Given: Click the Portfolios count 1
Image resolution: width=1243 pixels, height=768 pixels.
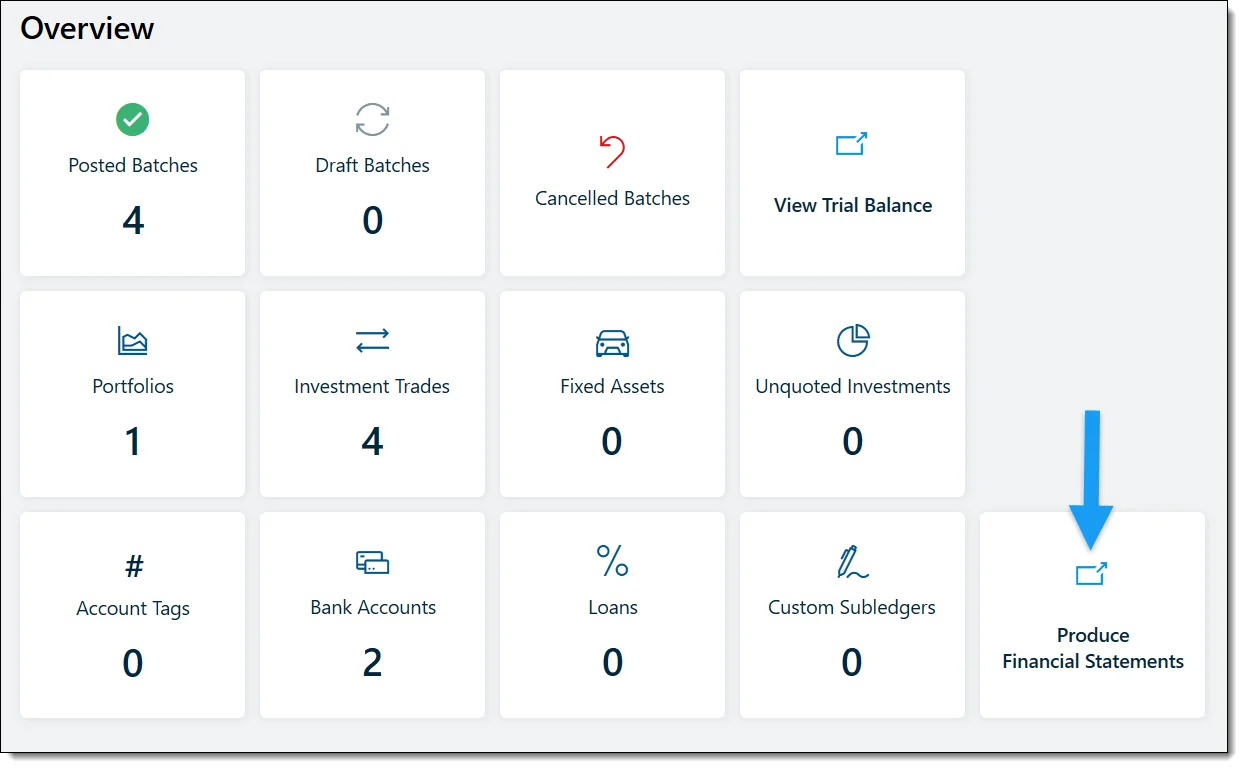Looking at the screenshot, I should (133, 441).
